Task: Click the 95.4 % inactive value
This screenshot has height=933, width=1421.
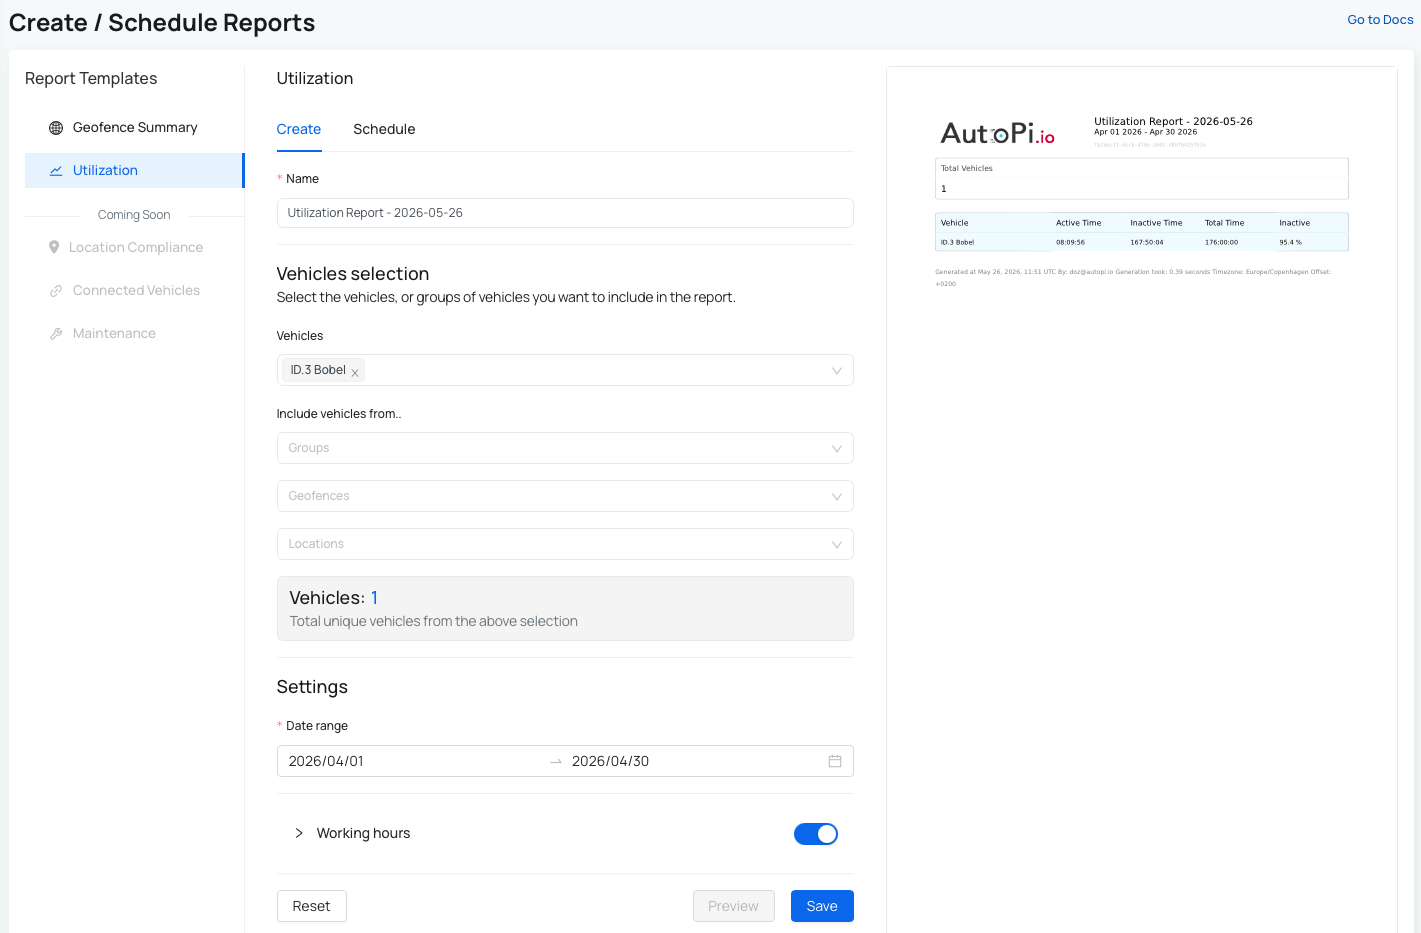Action: pos(1290,242)
